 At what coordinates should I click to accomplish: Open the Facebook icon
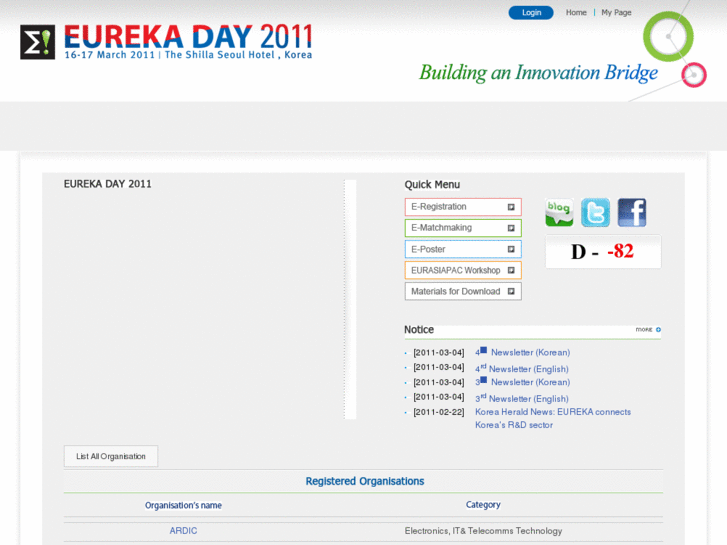click(632, 213)
